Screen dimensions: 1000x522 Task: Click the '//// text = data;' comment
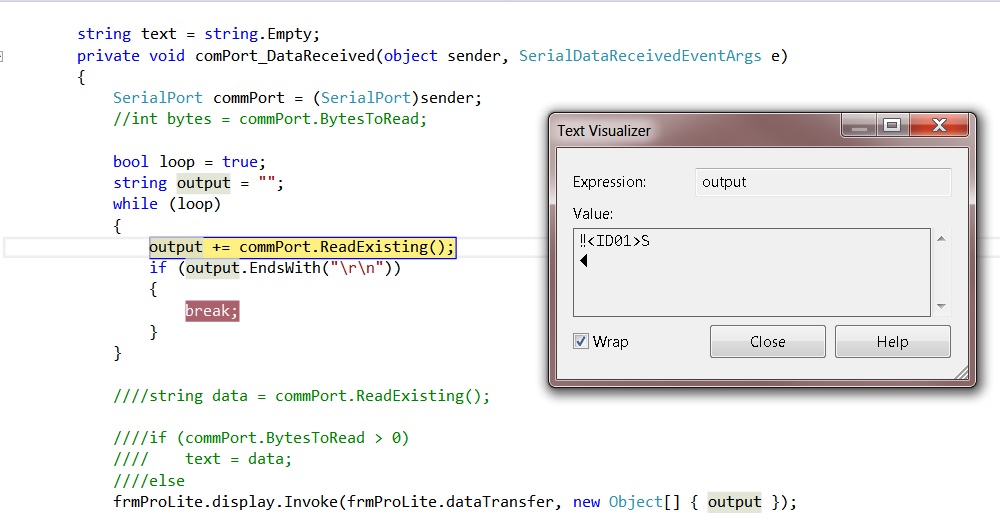(202, 459)
